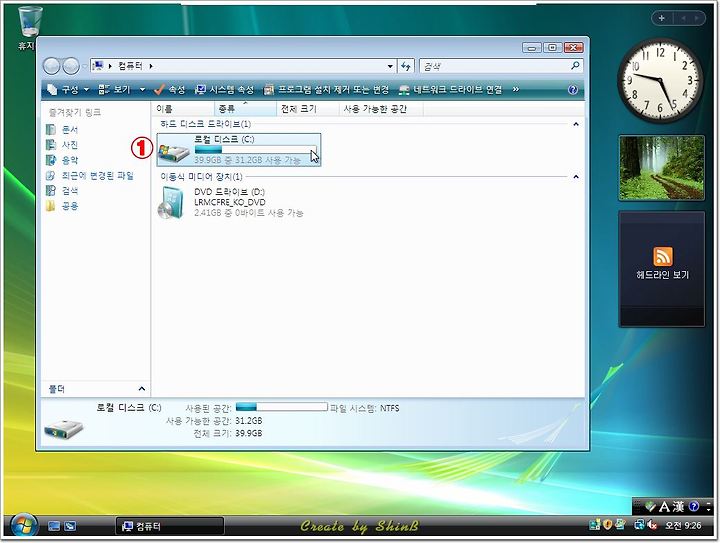Image resolution: width=720 pixels, height=543 pixels.
Task: Refresh the address bar location
Action: click(x=406, y=67)
